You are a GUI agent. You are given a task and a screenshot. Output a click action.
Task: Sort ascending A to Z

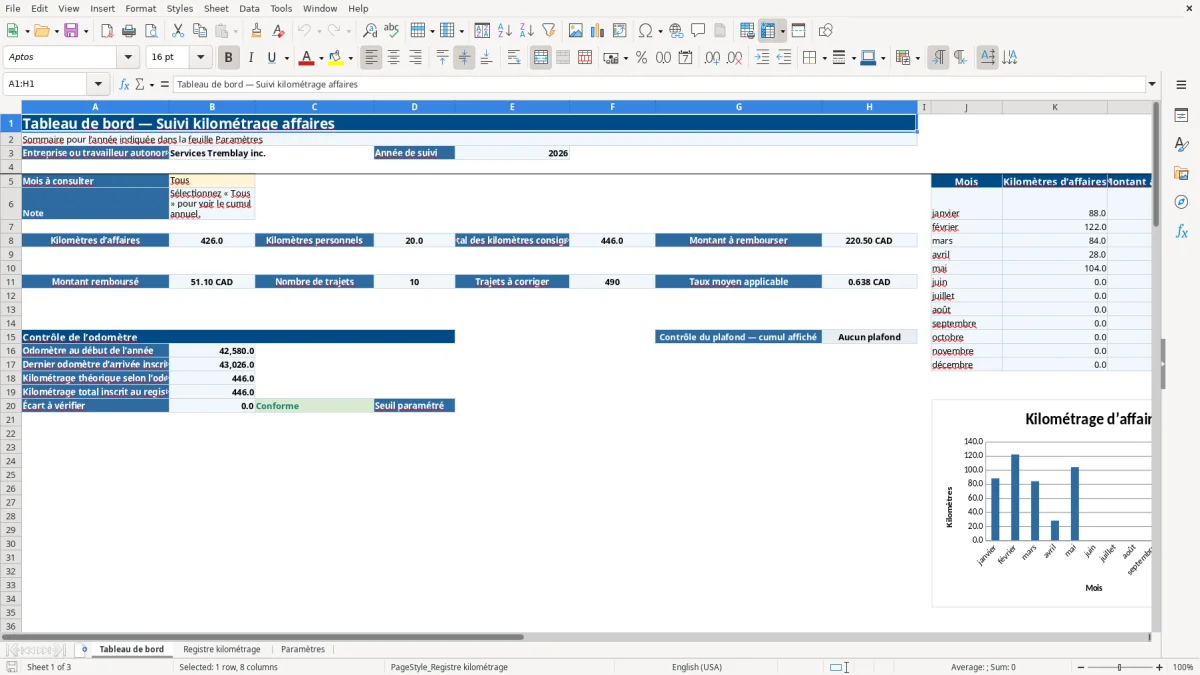click(505, 31)
